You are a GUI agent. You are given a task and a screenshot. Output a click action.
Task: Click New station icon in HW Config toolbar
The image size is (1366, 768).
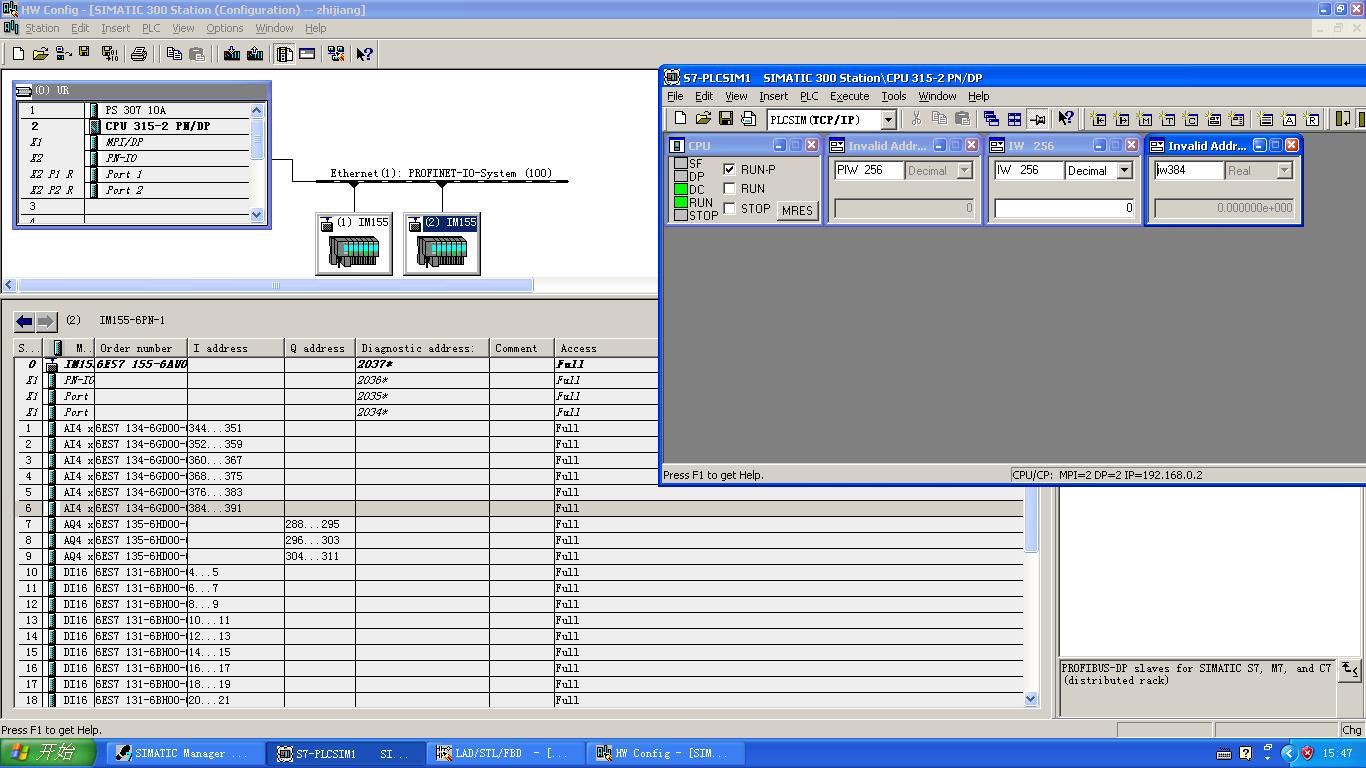pyautogui.click(x=18, y=54)
